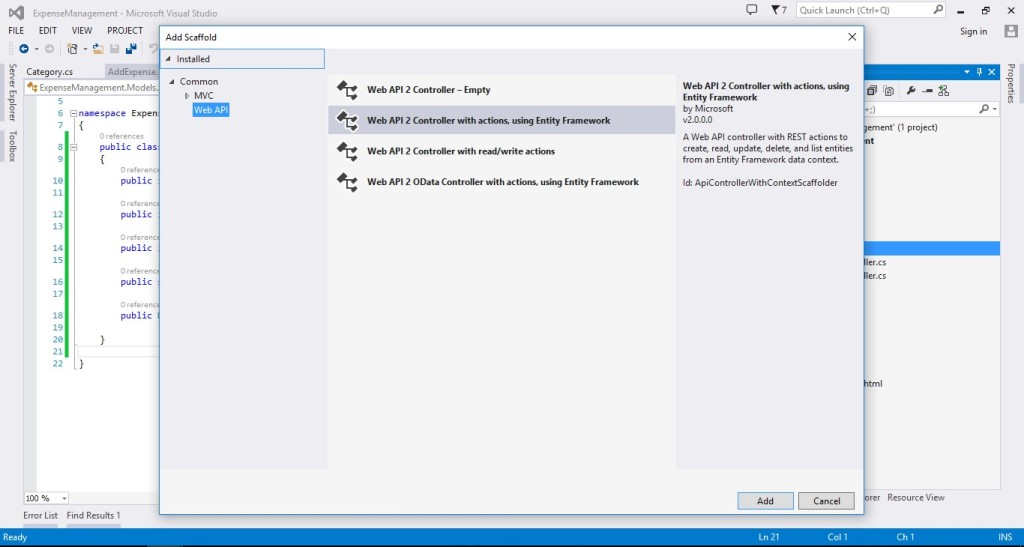This screenshot has width=1024, height=547.
Task: Click the Quick Launch magnifier icon
Action: coord(938,10)
